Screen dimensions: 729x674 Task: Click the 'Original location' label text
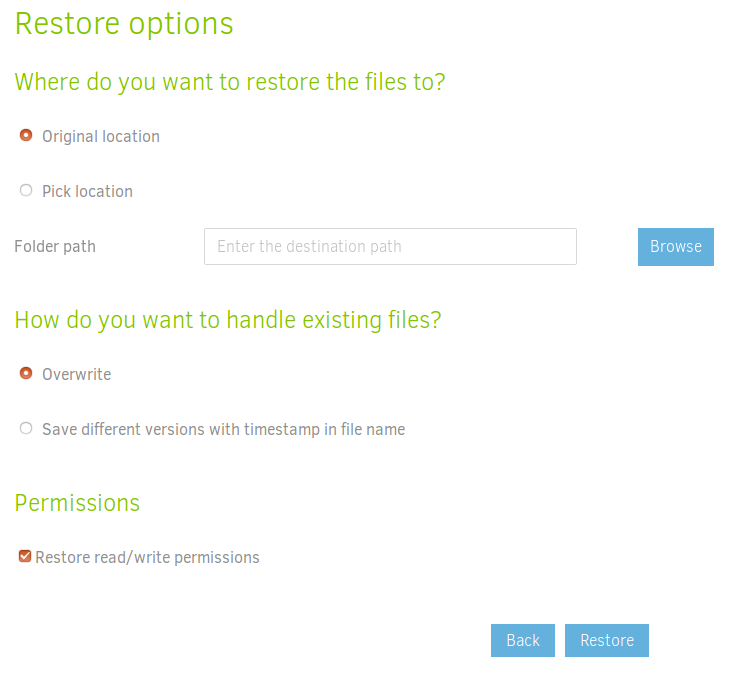pyautogui.click(x=100, y=136)
